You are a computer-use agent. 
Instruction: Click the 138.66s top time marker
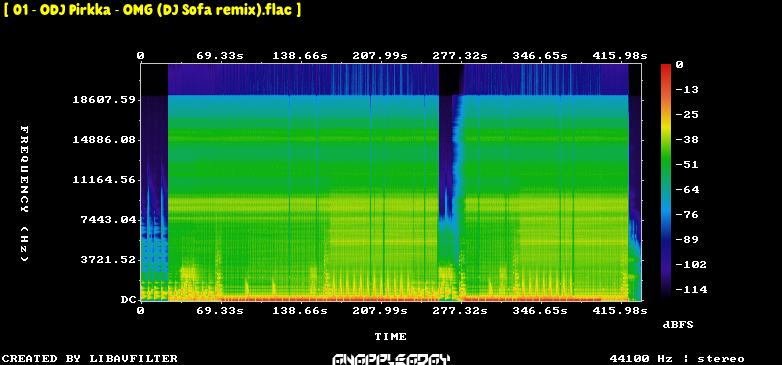click(300, 56)
